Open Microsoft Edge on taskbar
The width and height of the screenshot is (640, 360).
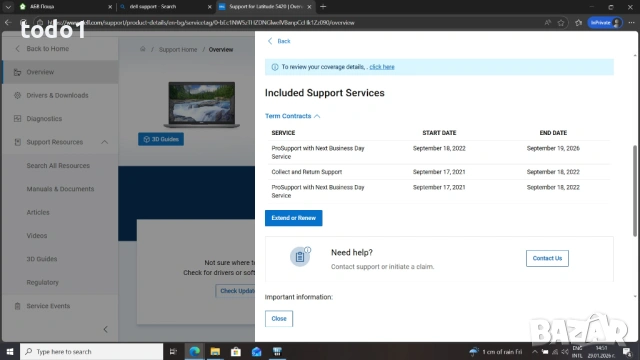(195, 351)
